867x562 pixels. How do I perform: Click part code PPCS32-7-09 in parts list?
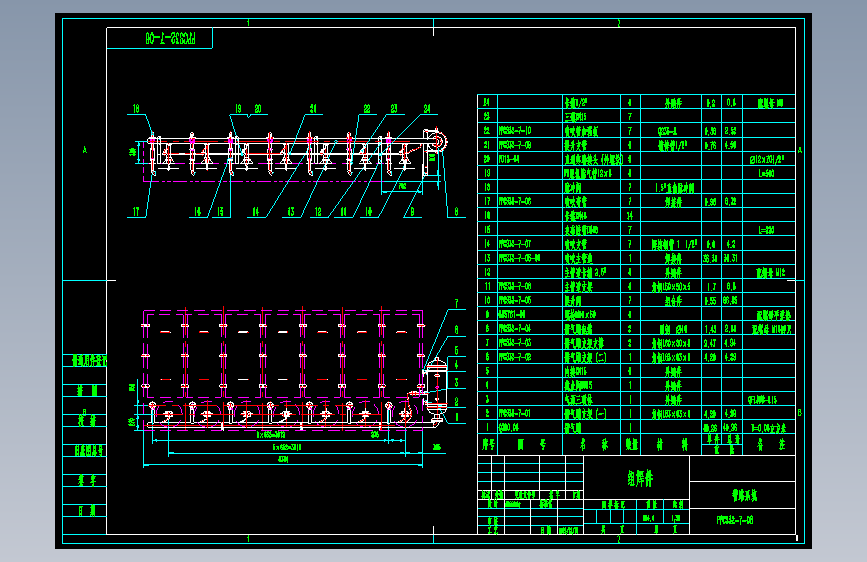[515, 145]
